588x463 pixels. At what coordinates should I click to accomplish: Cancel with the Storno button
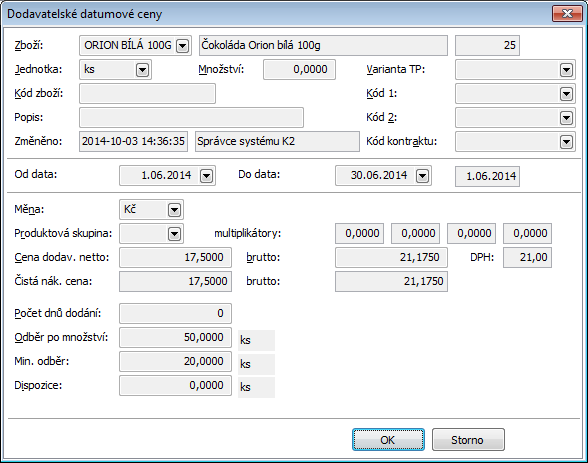(x=468, y=440)
